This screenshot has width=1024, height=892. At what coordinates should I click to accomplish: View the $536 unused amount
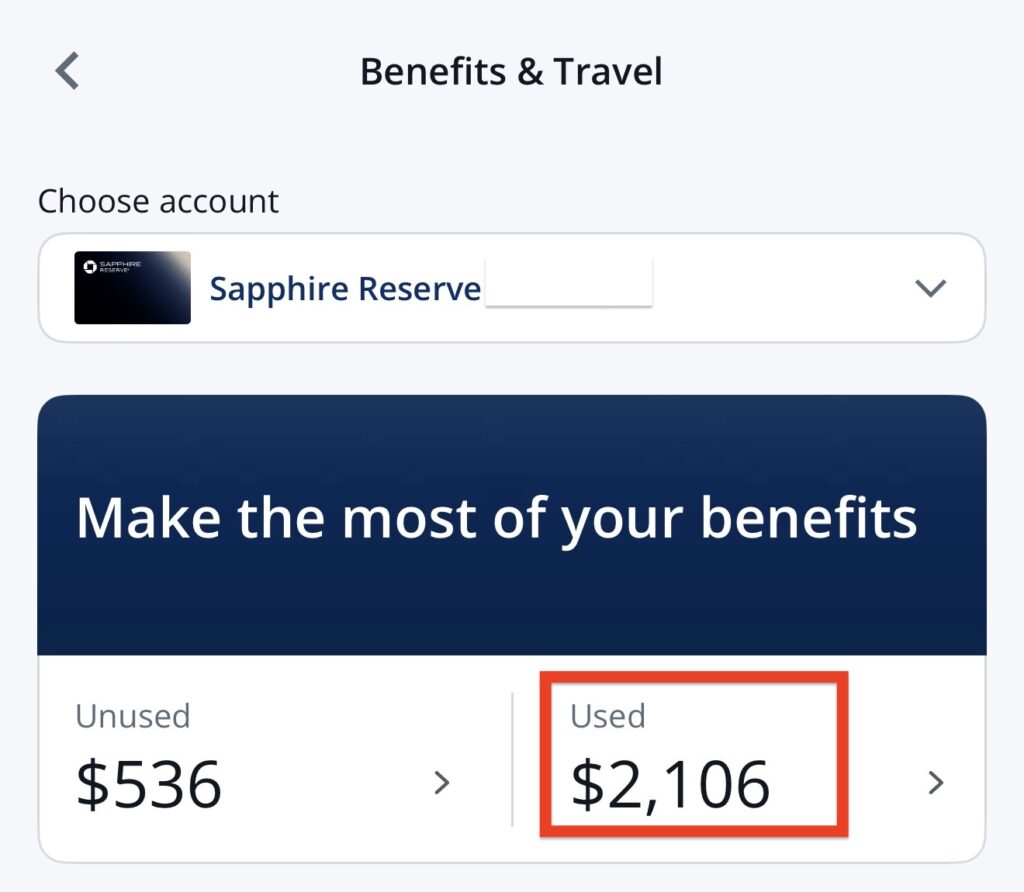click(x=149, y=785)
